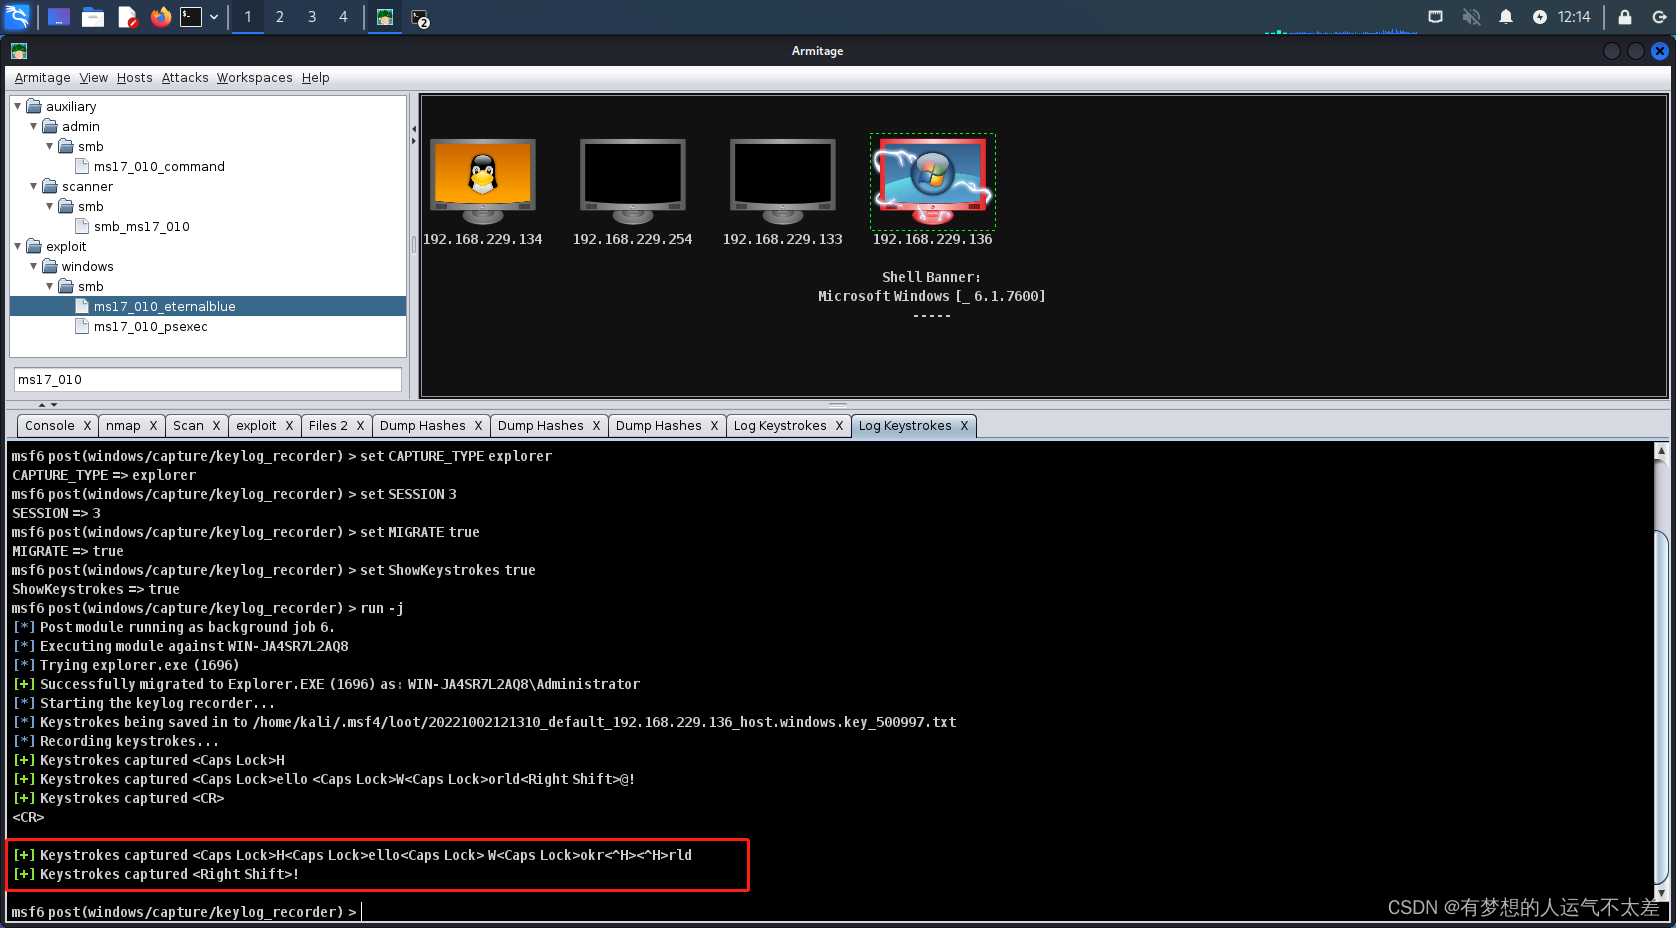
Task: Click the console scrollbar down arrow
Action: [1661, 893]
